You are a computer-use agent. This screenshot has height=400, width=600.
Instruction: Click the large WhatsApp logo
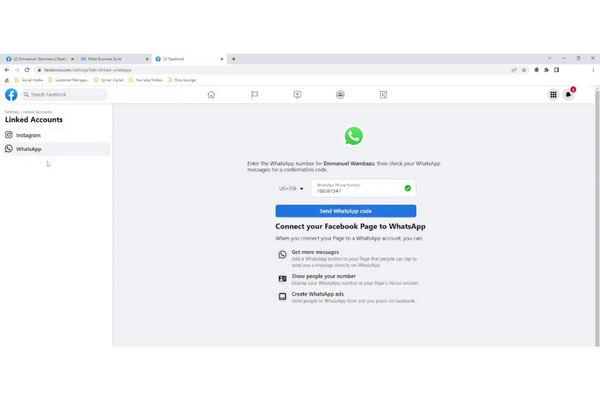354,136
